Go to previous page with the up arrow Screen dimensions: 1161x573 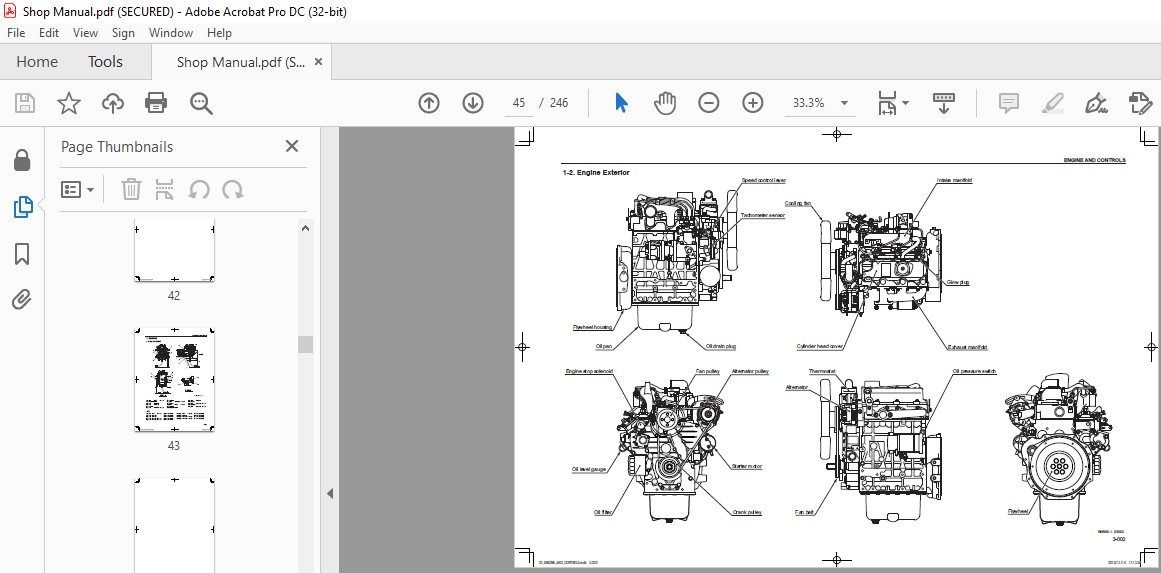click(x=429, y=103)
